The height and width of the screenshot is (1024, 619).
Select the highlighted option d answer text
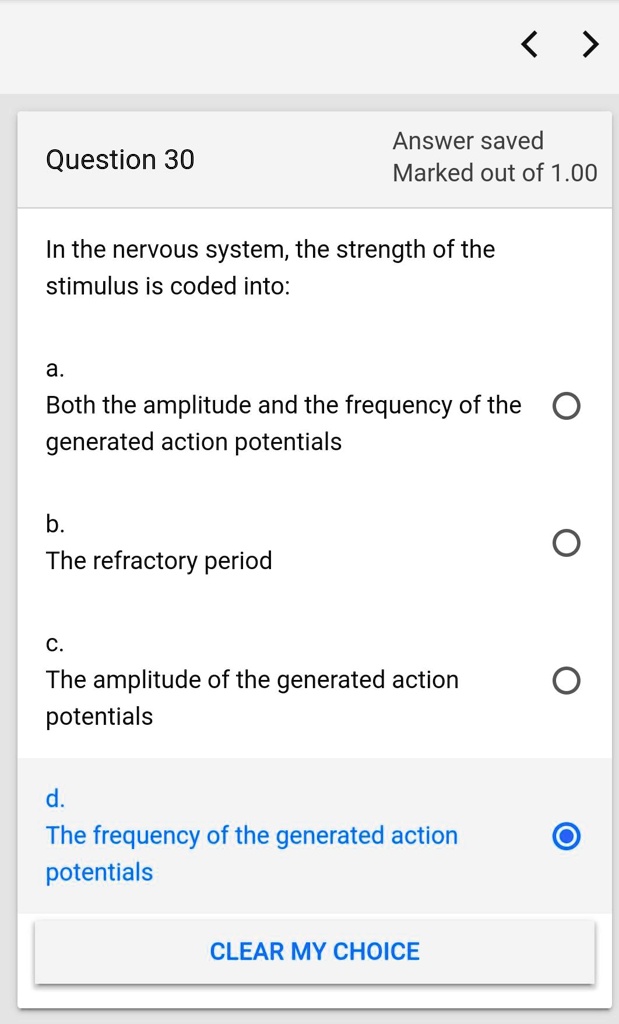tap(251, 853)
